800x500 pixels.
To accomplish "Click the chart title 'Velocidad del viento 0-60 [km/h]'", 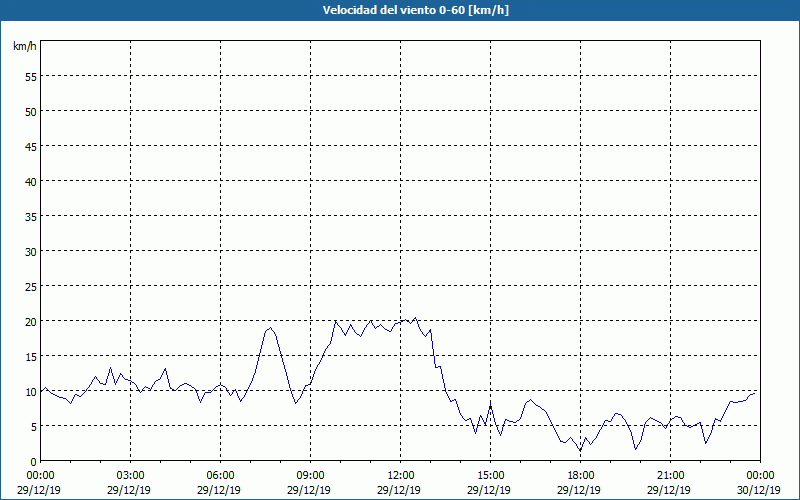I will (415, 10).
